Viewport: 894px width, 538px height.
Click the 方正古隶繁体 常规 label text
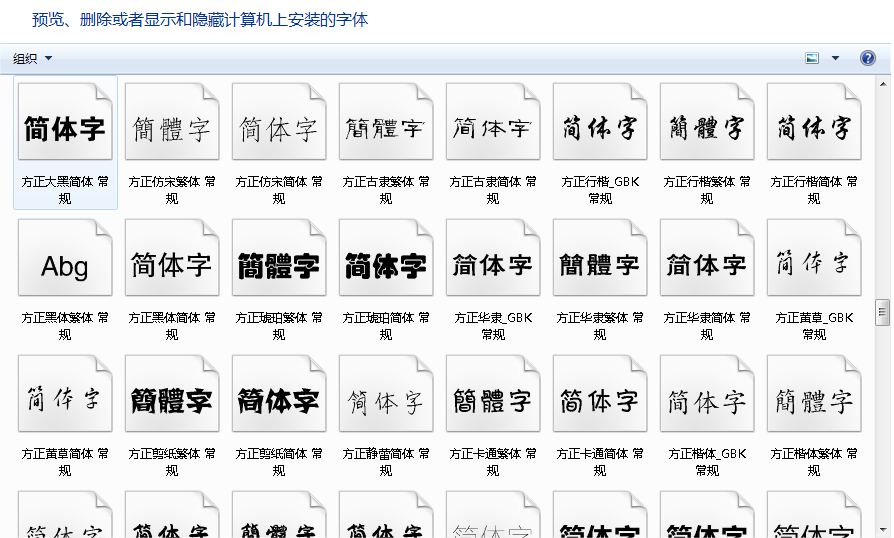(386, 190)
